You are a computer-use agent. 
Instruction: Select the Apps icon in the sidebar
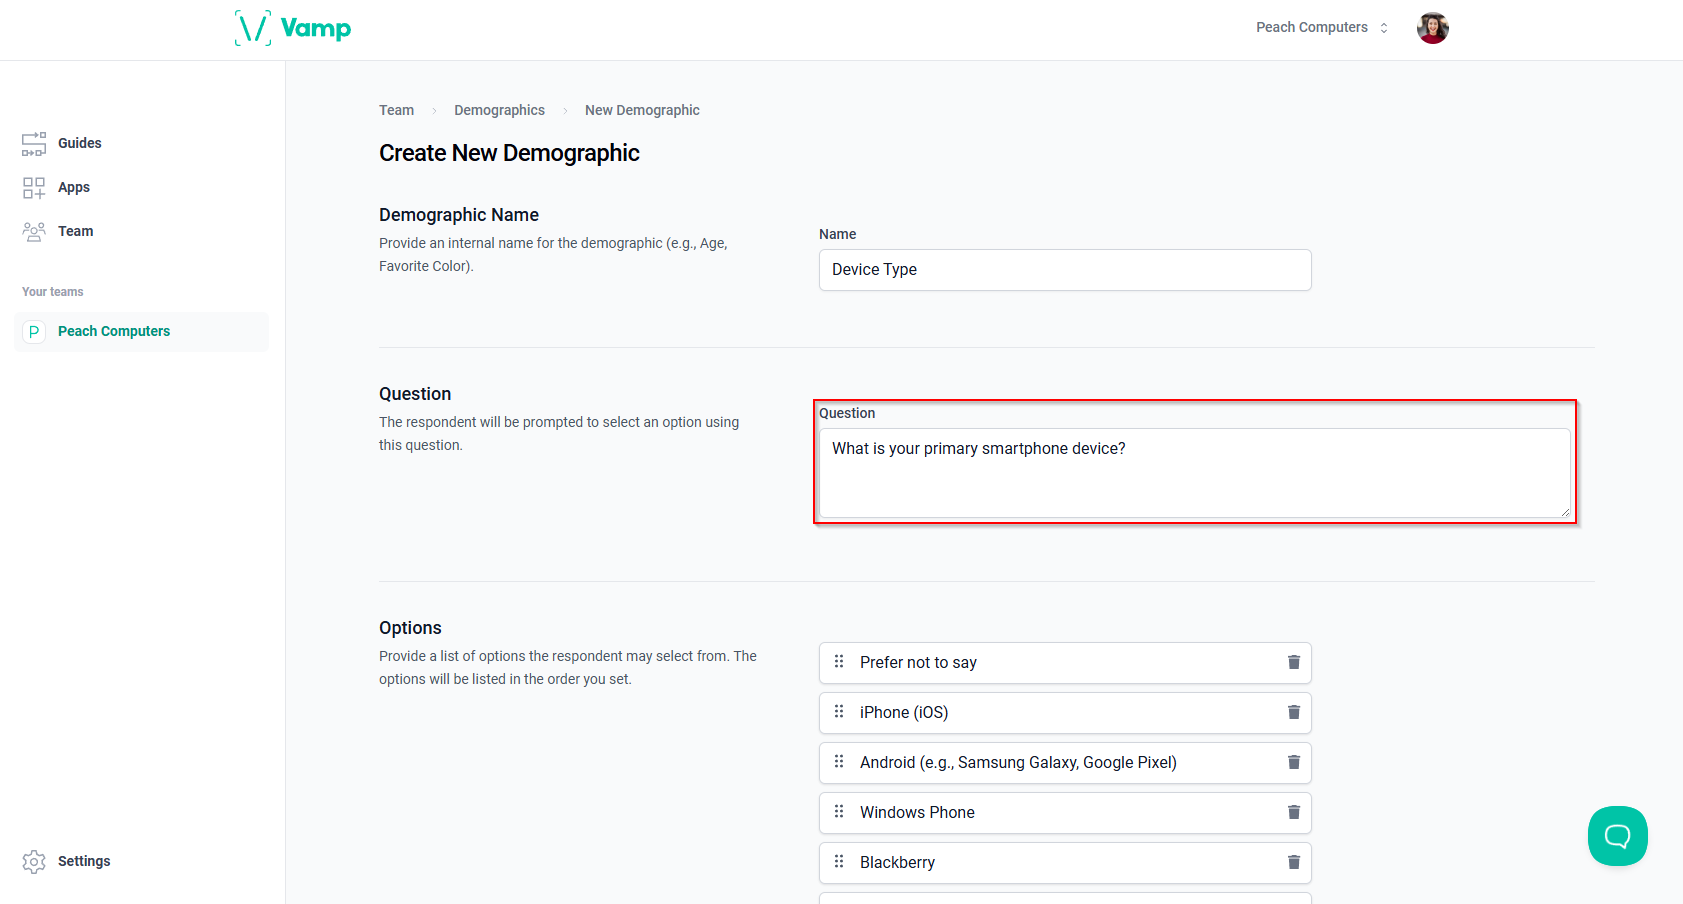pos(34,187)
